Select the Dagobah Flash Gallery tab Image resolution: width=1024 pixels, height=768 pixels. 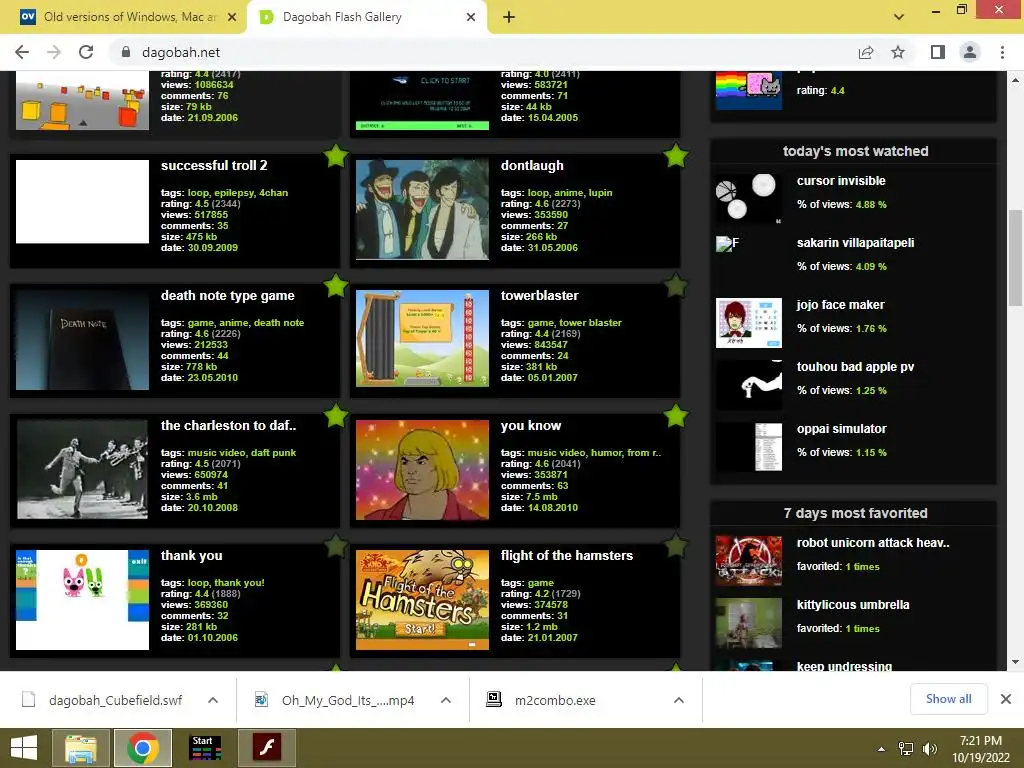(366, 18)
